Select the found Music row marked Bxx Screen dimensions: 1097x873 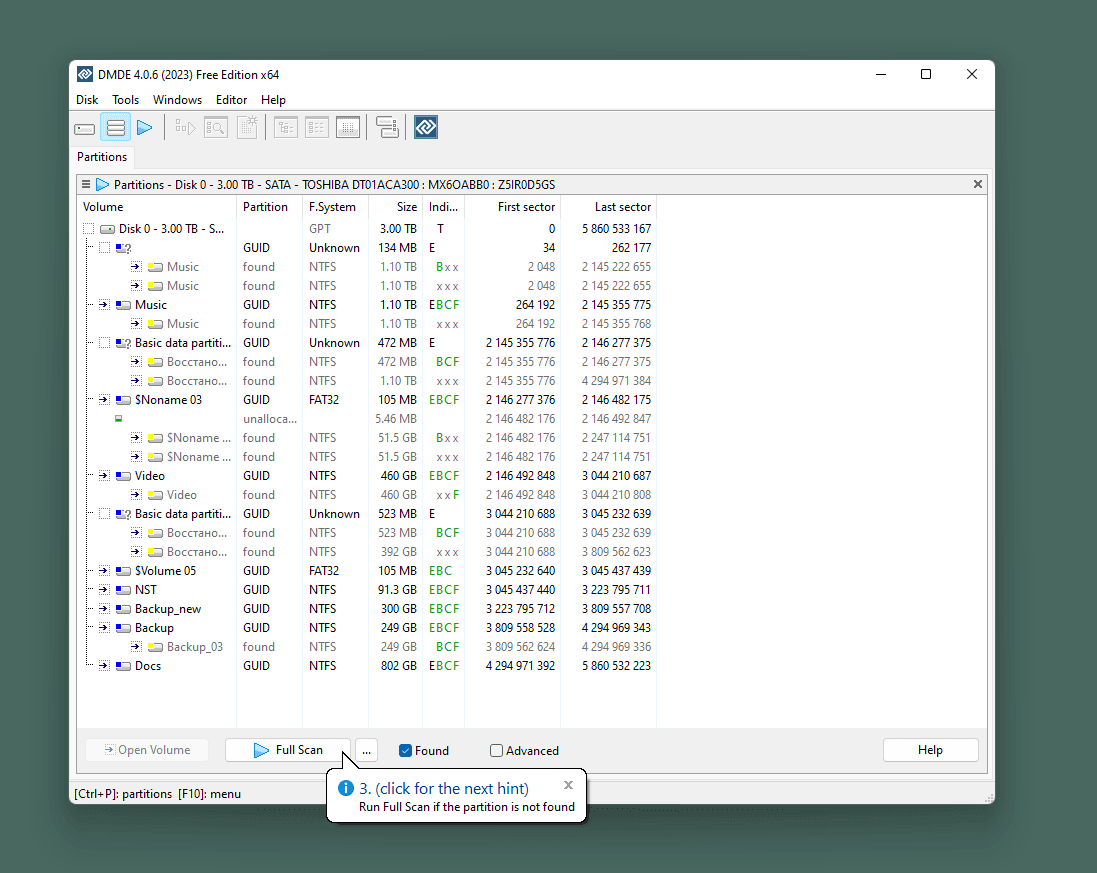coord(367,267)
